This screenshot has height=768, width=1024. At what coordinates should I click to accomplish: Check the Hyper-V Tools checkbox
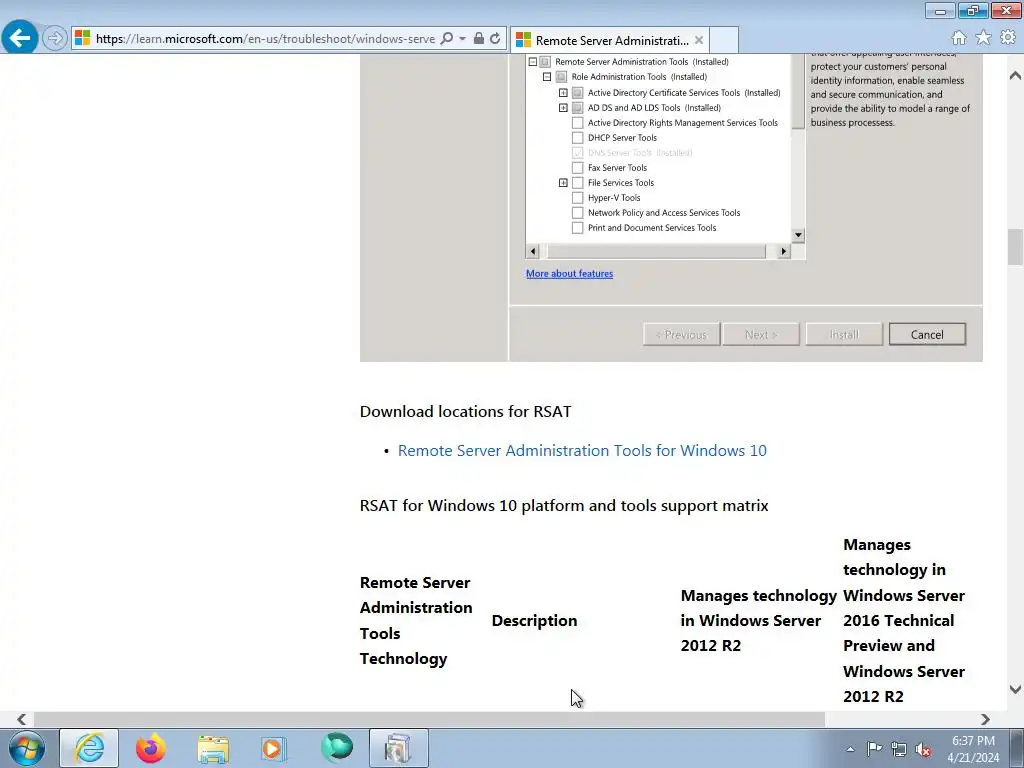click(x=577, y=198)
